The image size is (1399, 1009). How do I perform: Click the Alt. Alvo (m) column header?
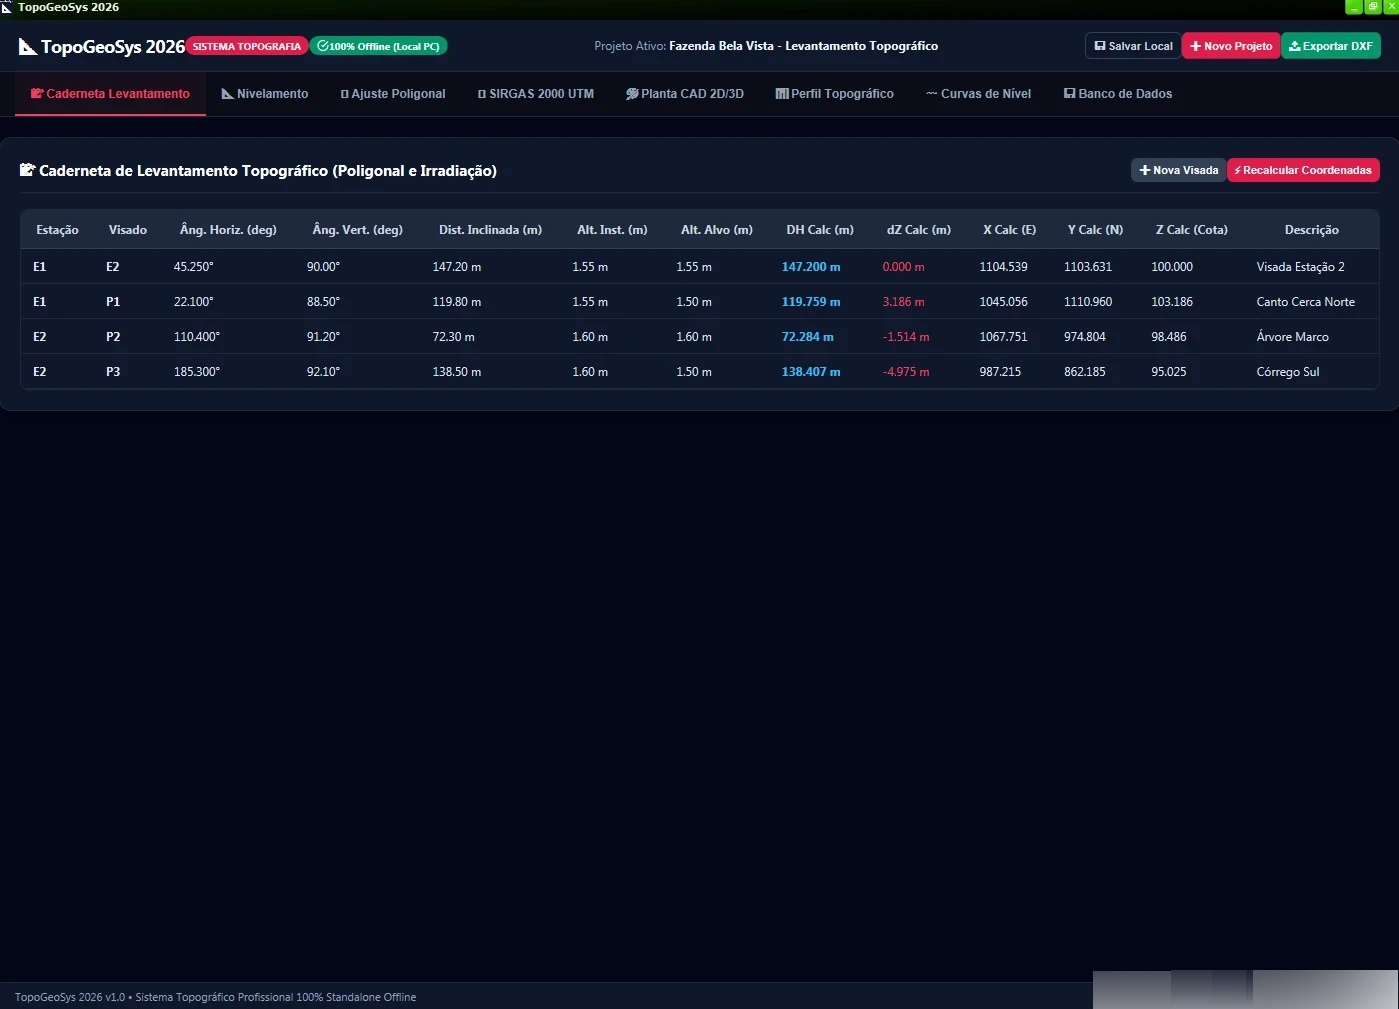point(717,230)
